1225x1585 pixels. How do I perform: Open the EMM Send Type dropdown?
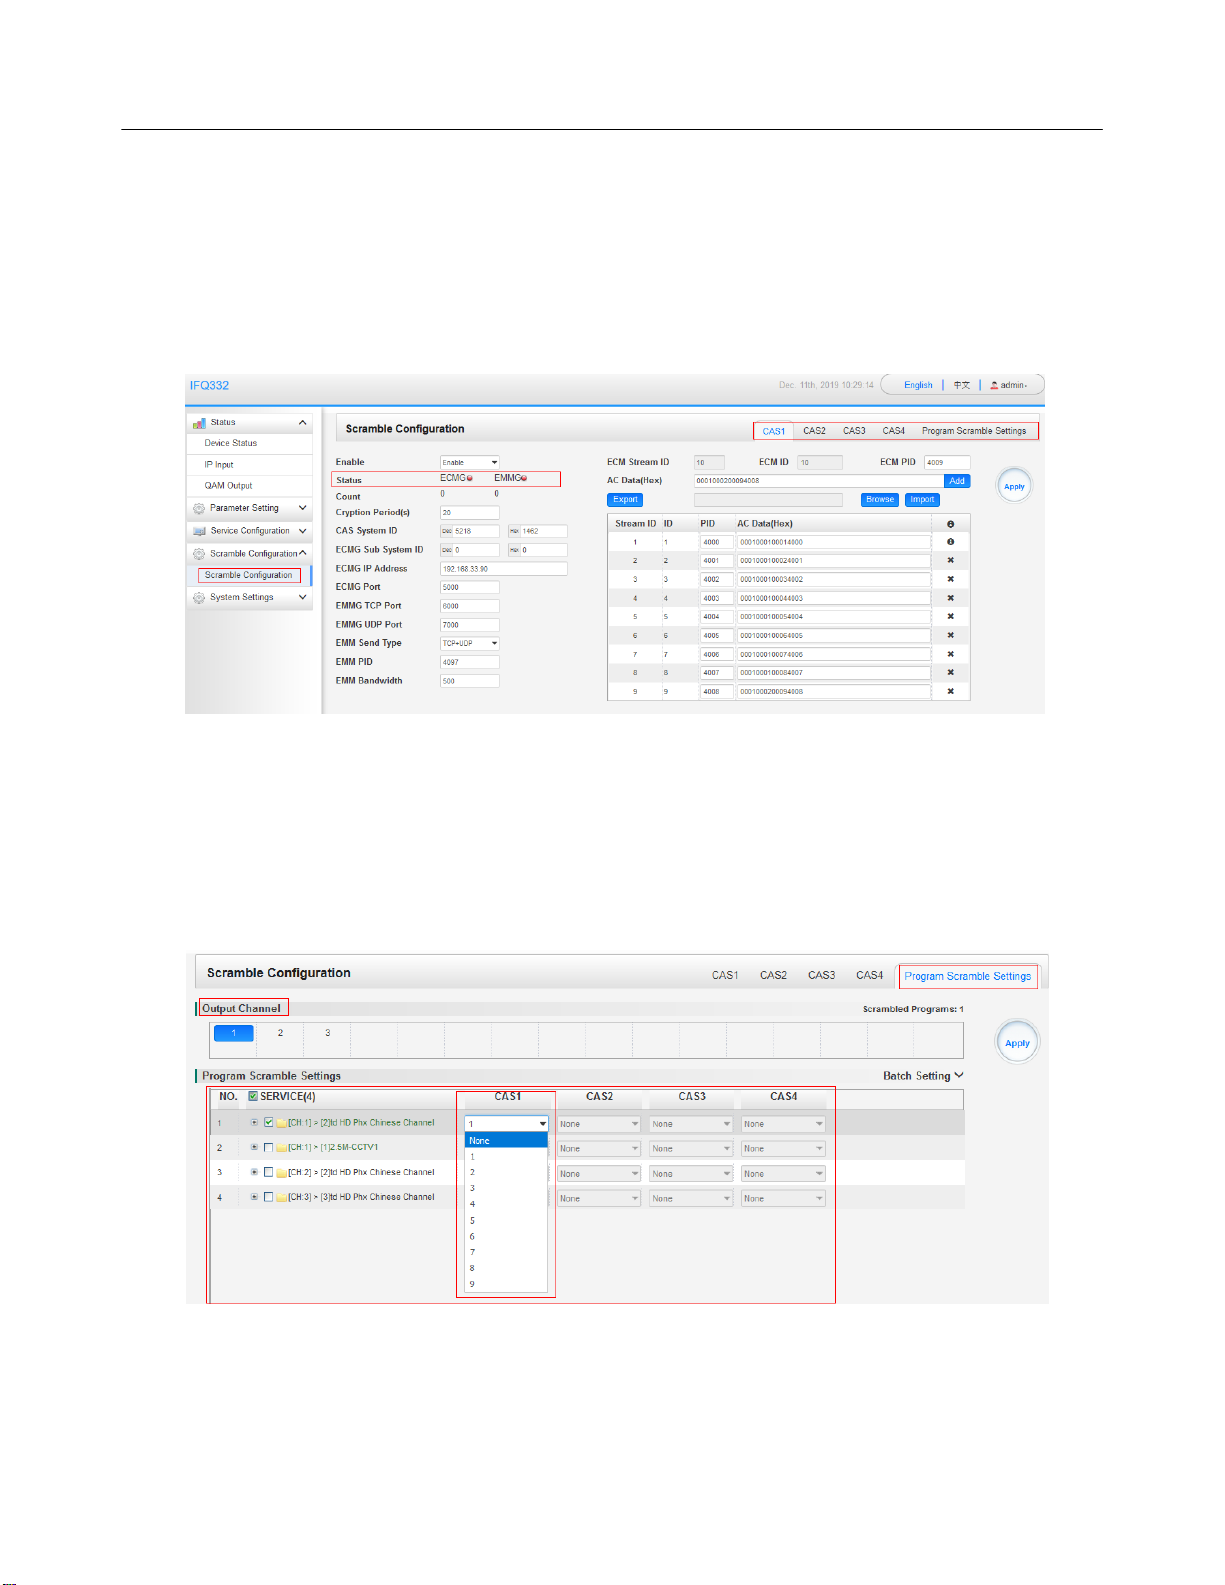pyautogui.click(x=470, y=643)
